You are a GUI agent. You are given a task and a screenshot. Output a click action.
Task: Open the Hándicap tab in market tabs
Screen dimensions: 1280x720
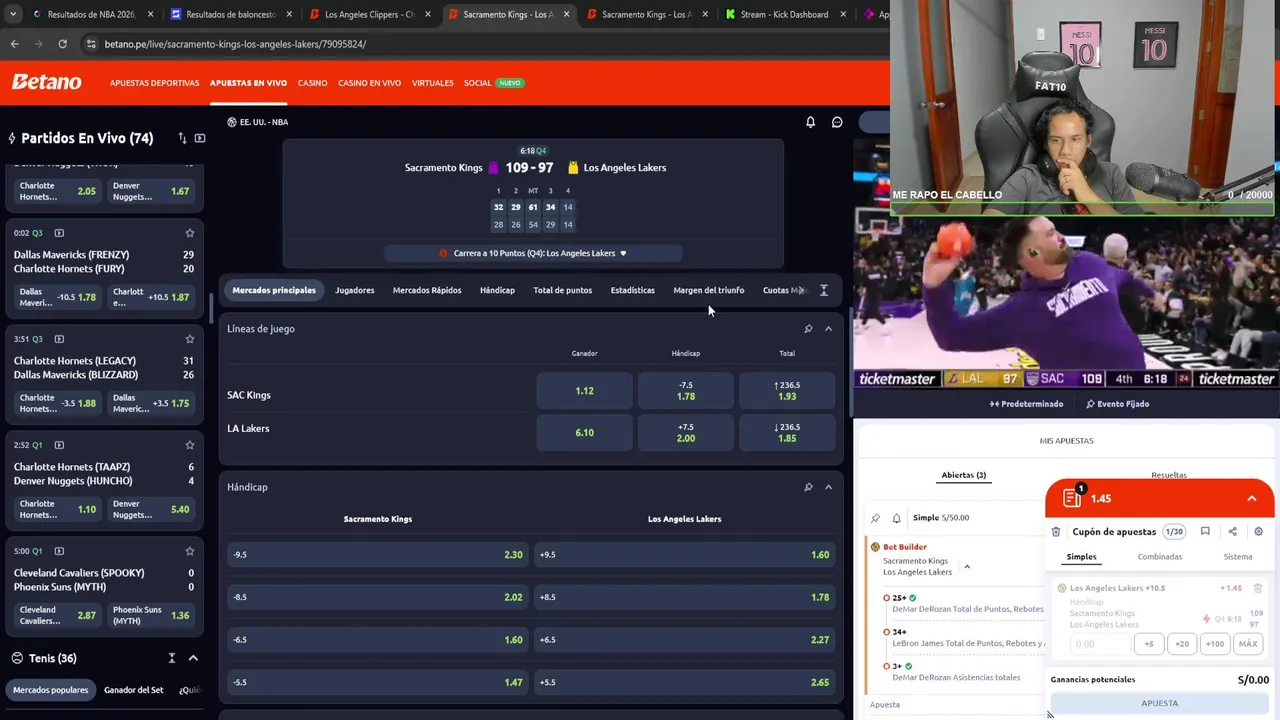(x=497, y=290)
